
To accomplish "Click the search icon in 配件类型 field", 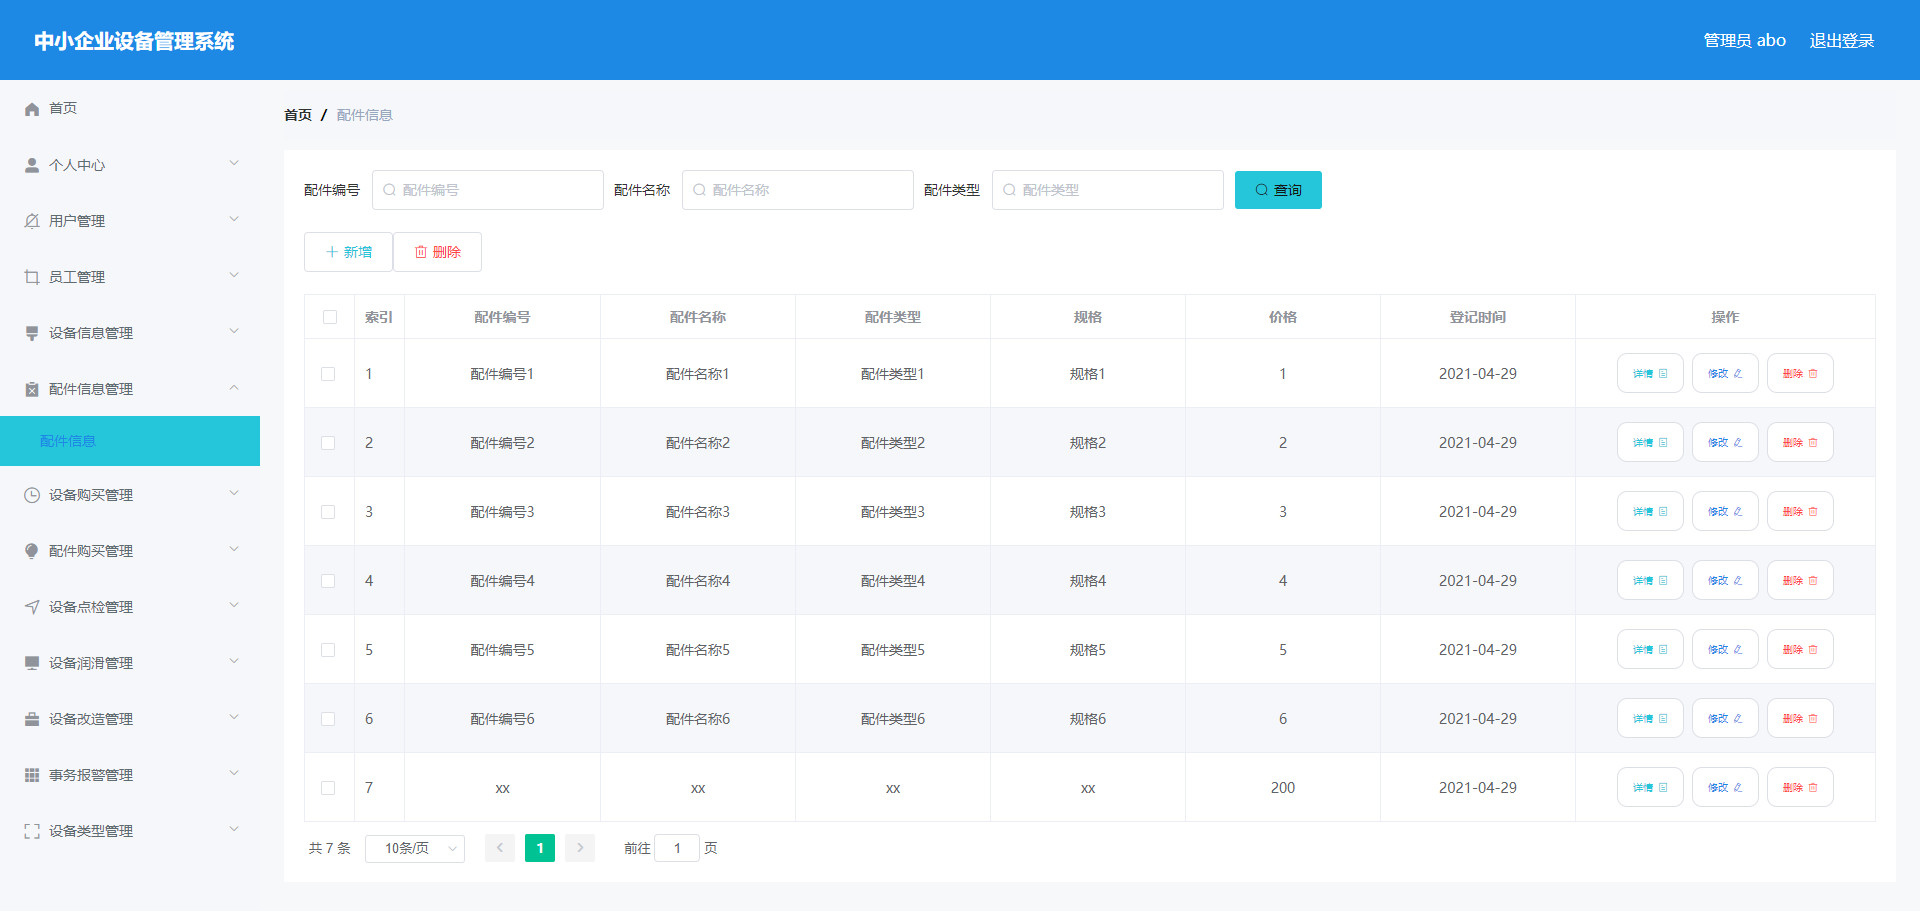I will [x=1010, y=190].
